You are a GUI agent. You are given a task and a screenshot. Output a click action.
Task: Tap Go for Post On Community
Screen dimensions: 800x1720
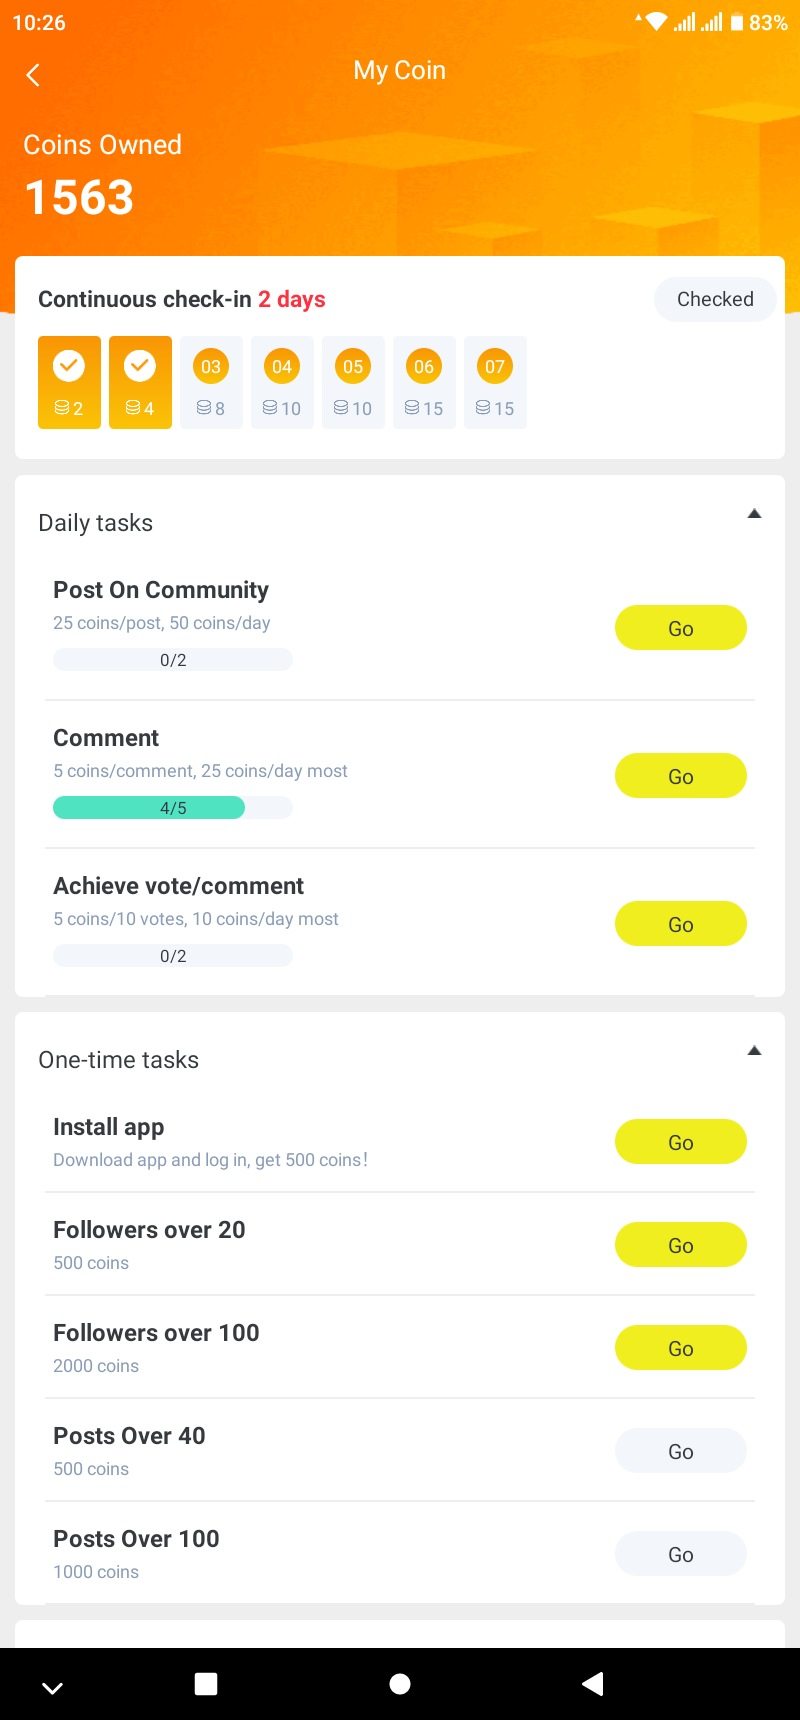pos(680,628)
